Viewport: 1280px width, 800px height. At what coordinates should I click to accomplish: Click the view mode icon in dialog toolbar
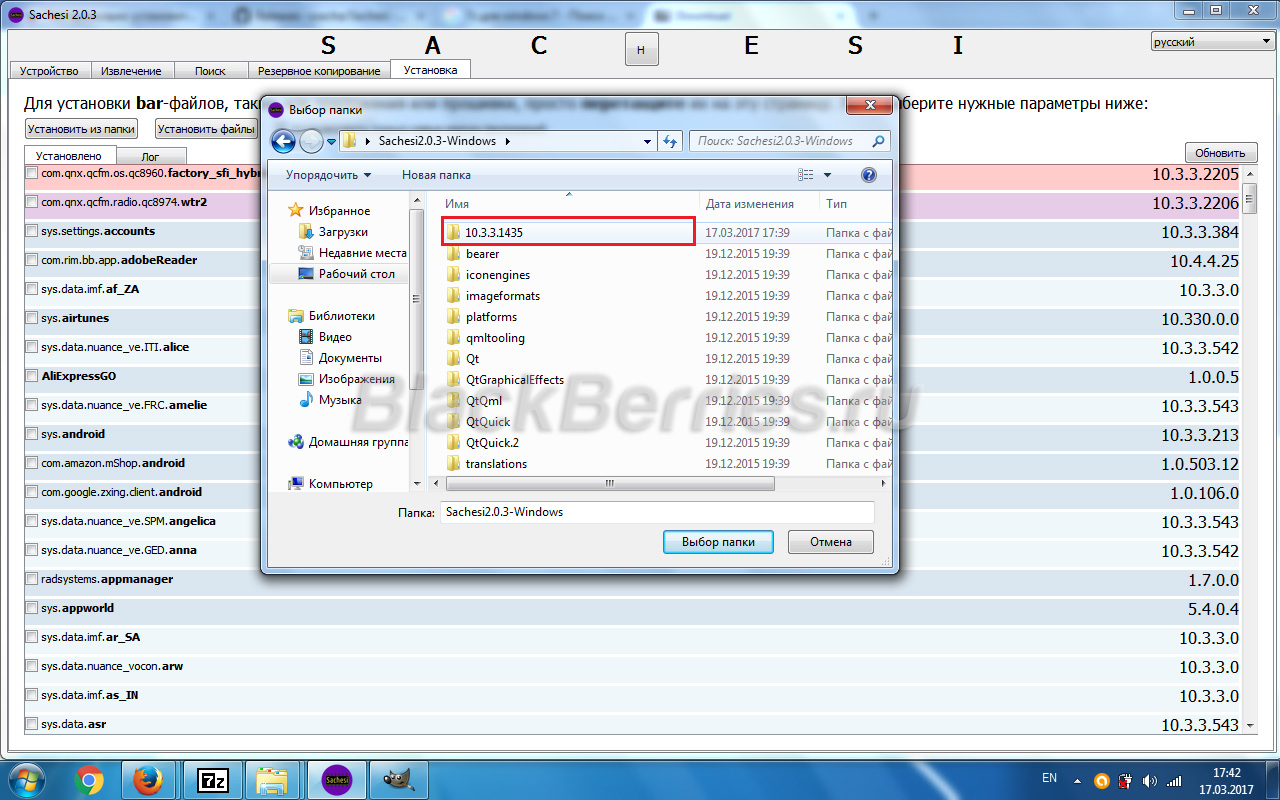(806, 175)
